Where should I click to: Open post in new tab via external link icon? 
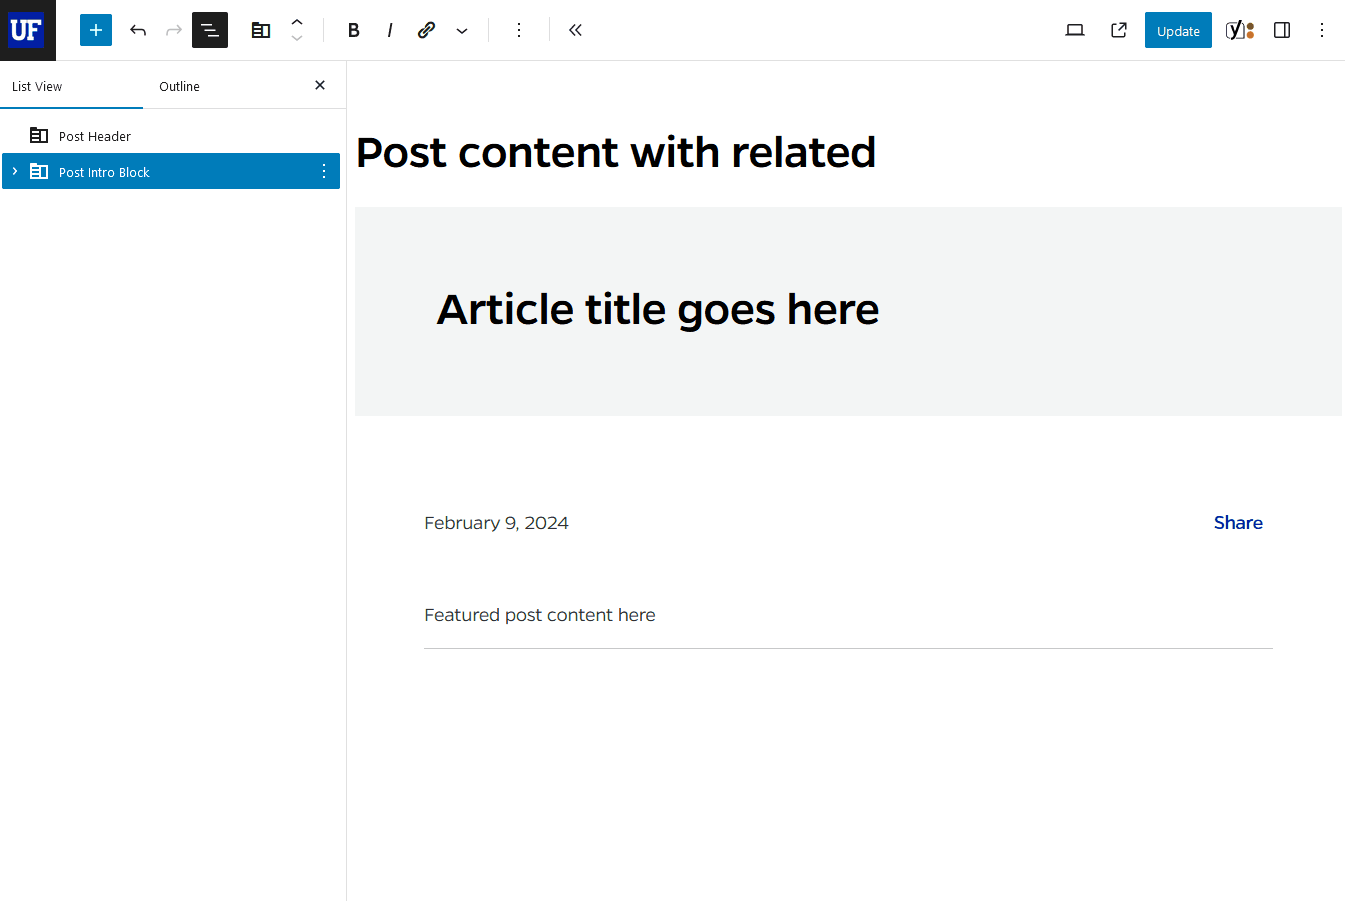1118,30
